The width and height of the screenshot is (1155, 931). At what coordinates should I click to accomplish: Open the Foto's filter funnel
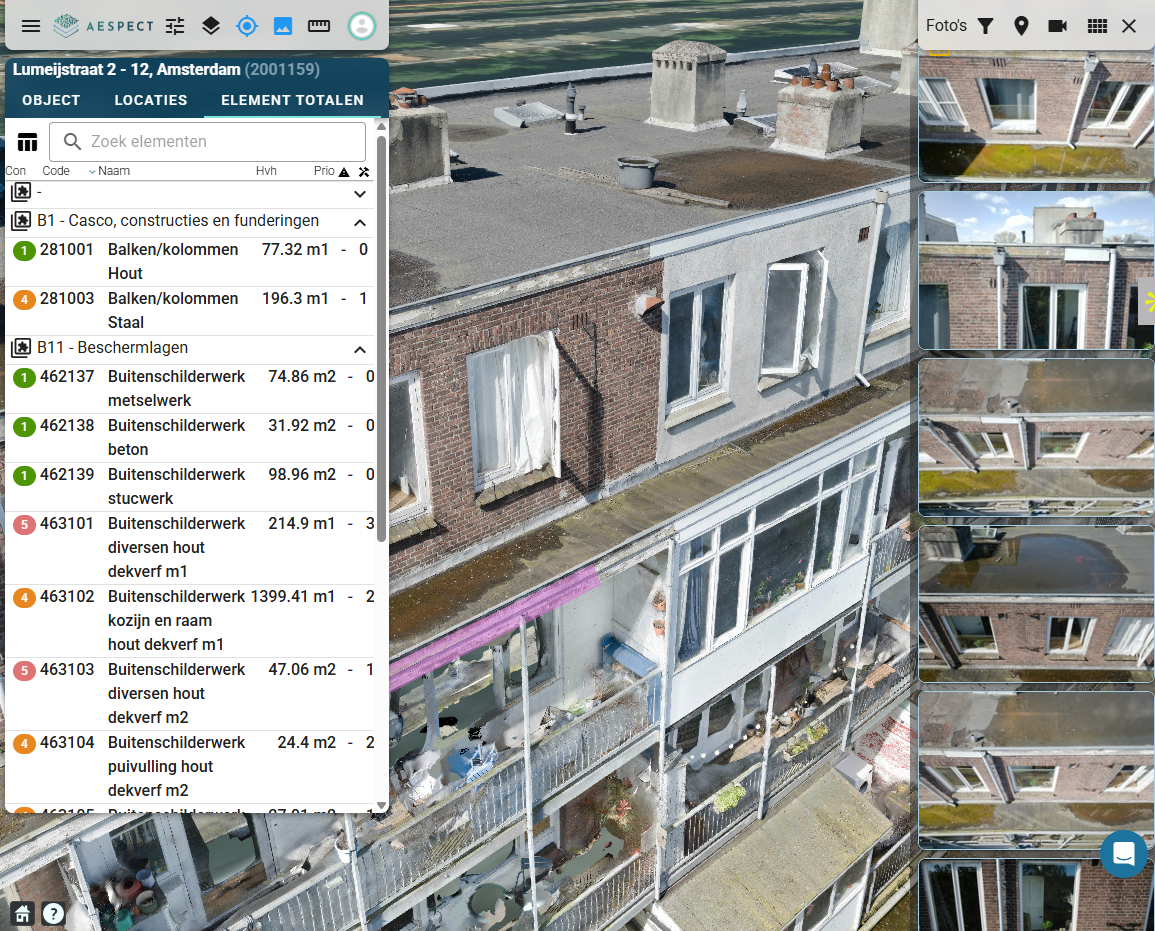coord(986,27)
